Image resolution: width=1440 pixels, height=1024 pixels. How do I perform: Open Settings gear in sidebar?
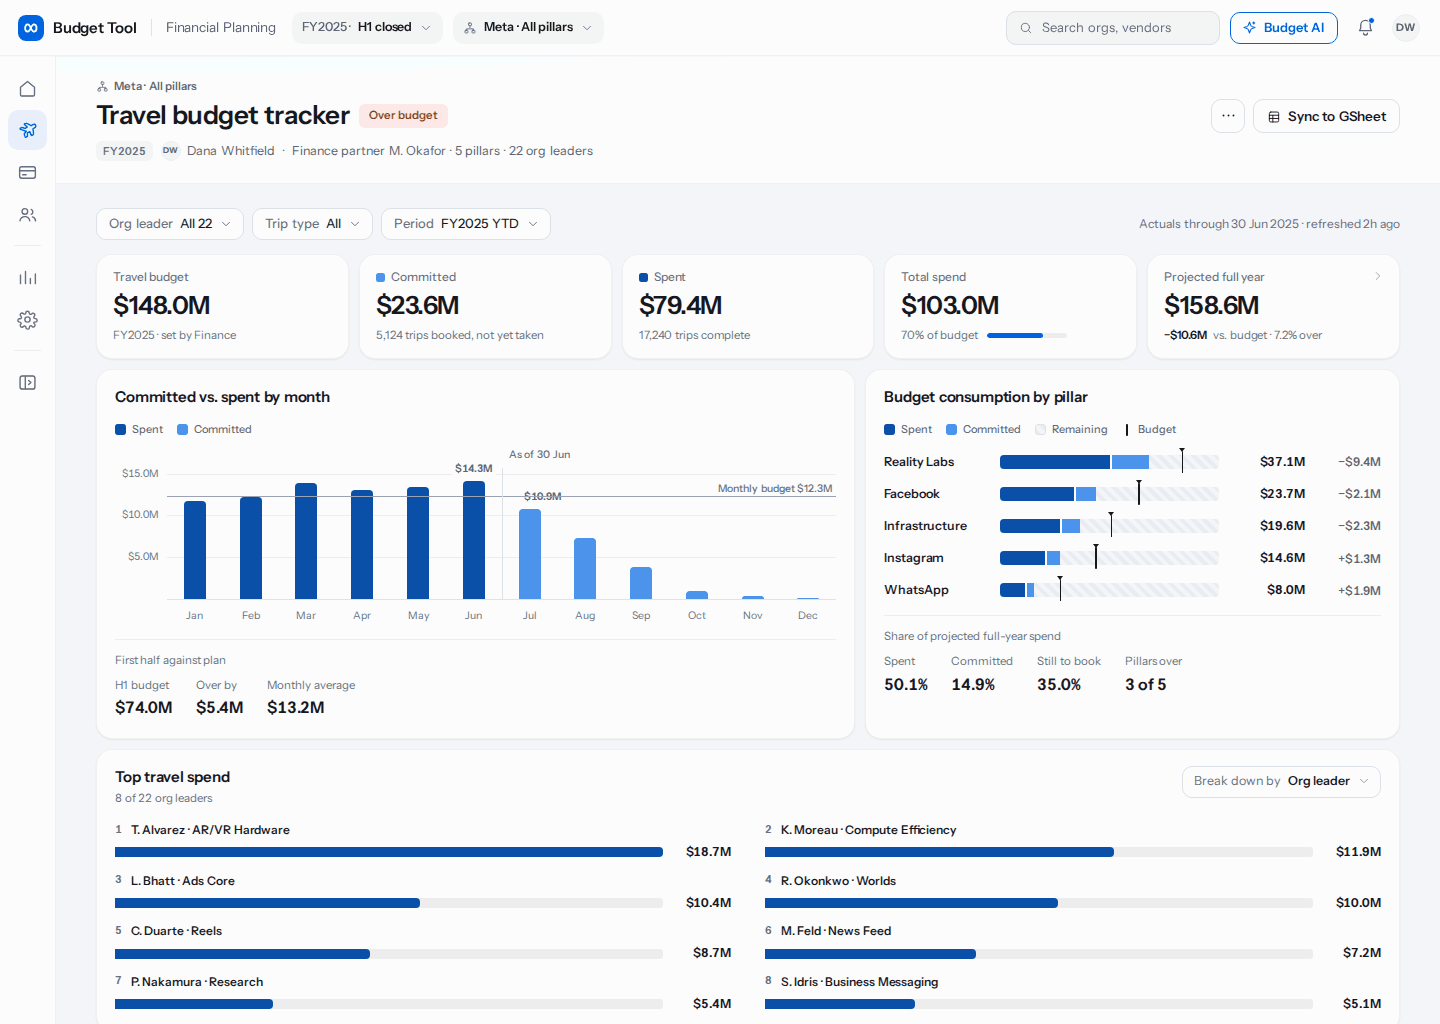point(28,320)
